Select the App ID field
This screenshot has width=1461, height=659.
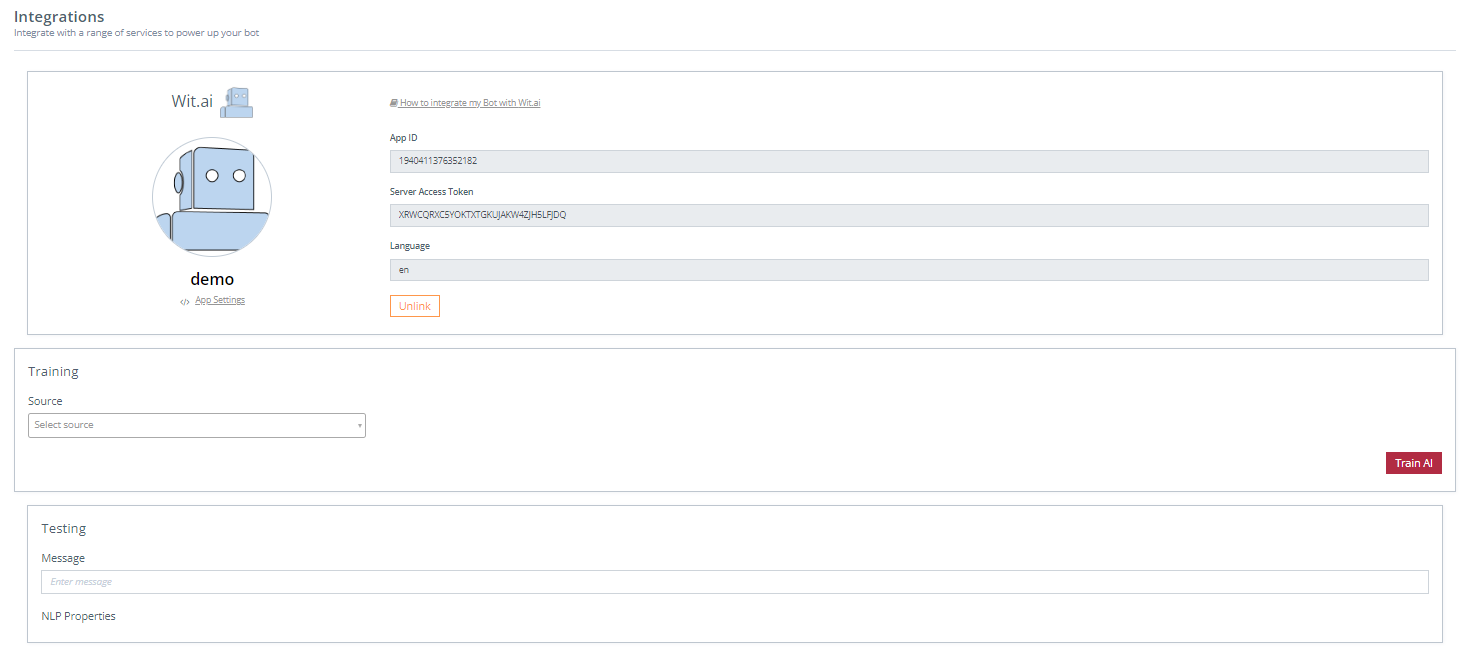(908, 161)
